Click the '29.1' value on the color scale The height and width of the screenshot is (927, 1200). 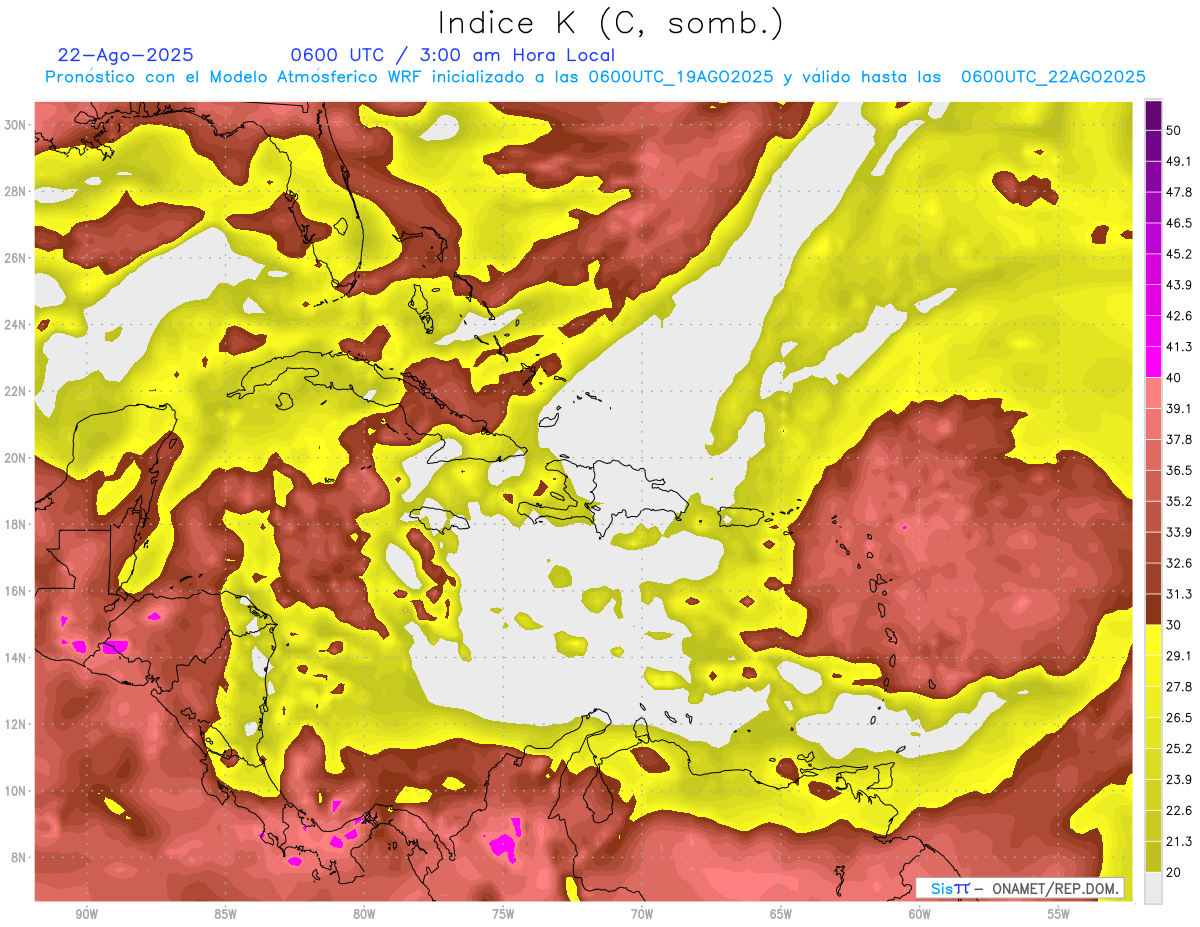pyautogui.click(x=1179, y=656)
